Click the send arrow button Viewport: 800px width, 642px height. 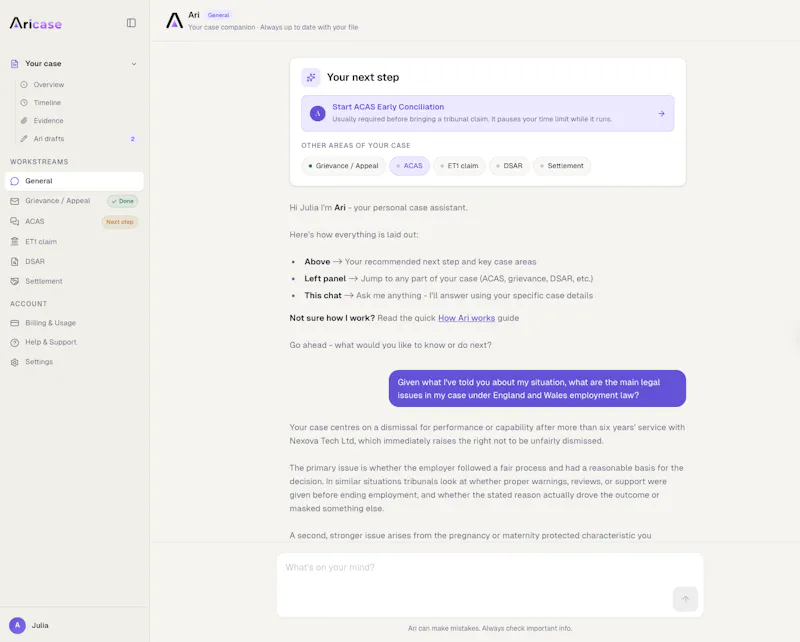click(685, 599)
